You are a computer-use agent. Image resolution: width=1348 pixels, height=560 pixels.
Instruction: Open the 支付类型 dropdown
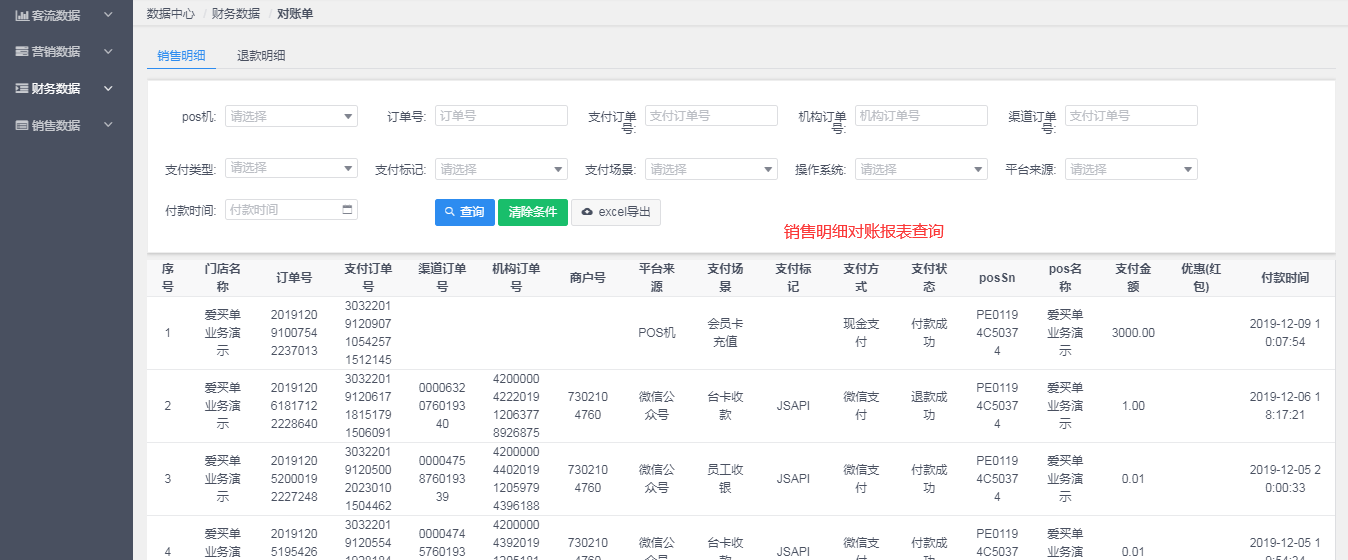[x=291, y=168]
